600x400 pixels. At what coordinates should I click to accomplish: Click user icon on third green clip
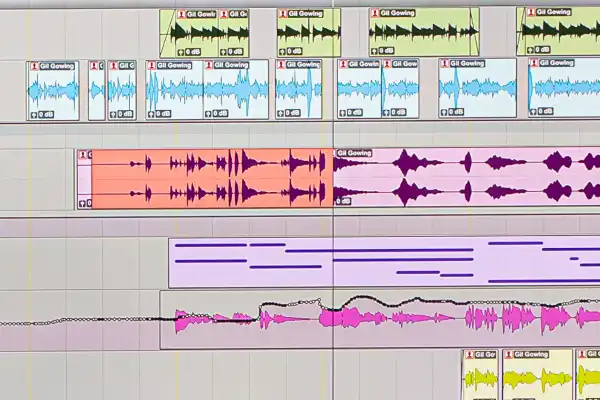(x=283, y=14)
